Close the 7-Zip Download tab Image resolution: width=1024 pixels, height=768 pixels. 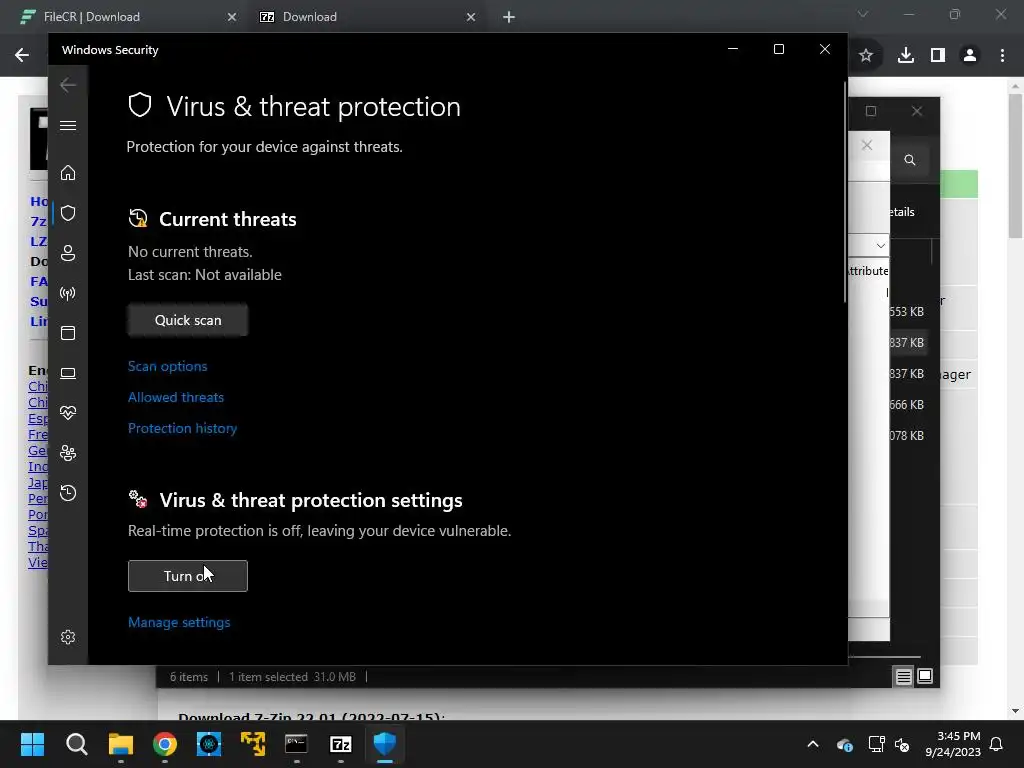click(x=471, y=17)
